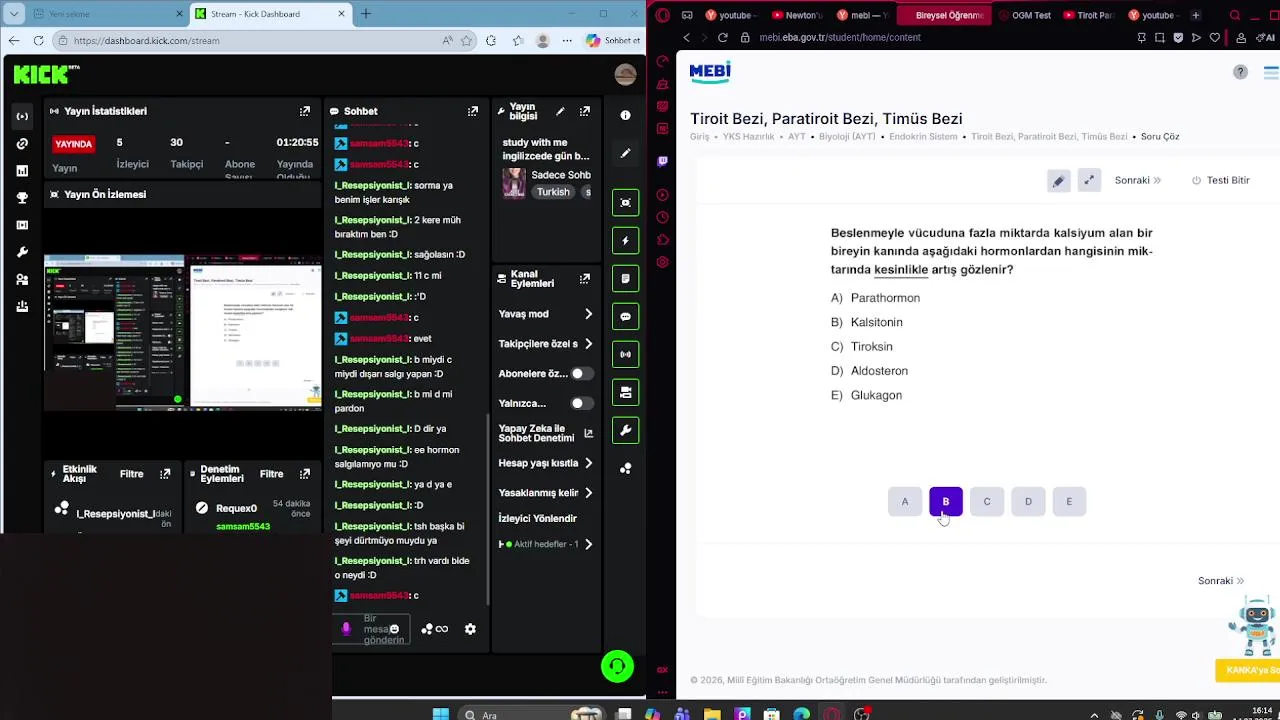Expand Yavaş mod options
This screenshot has width=1280, height=720.
point(588,314)
